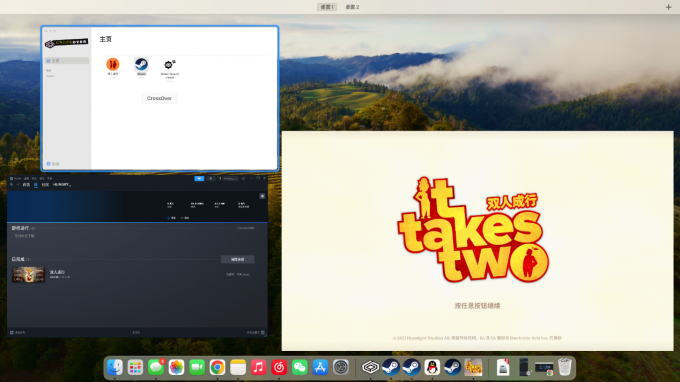
Task: Open WeChat from the dock
Action: 299,367
